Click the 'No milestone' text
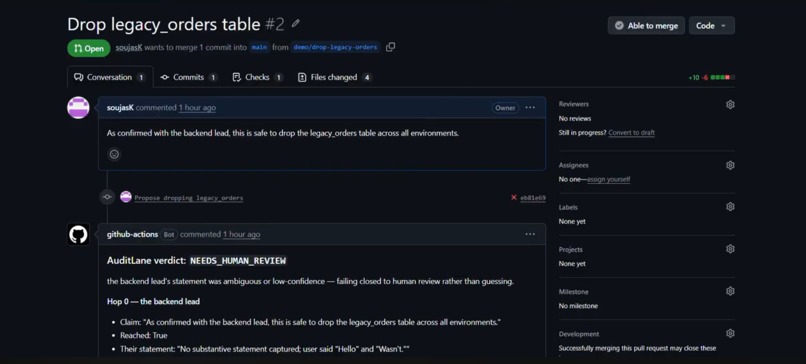 tap(578, 306)
